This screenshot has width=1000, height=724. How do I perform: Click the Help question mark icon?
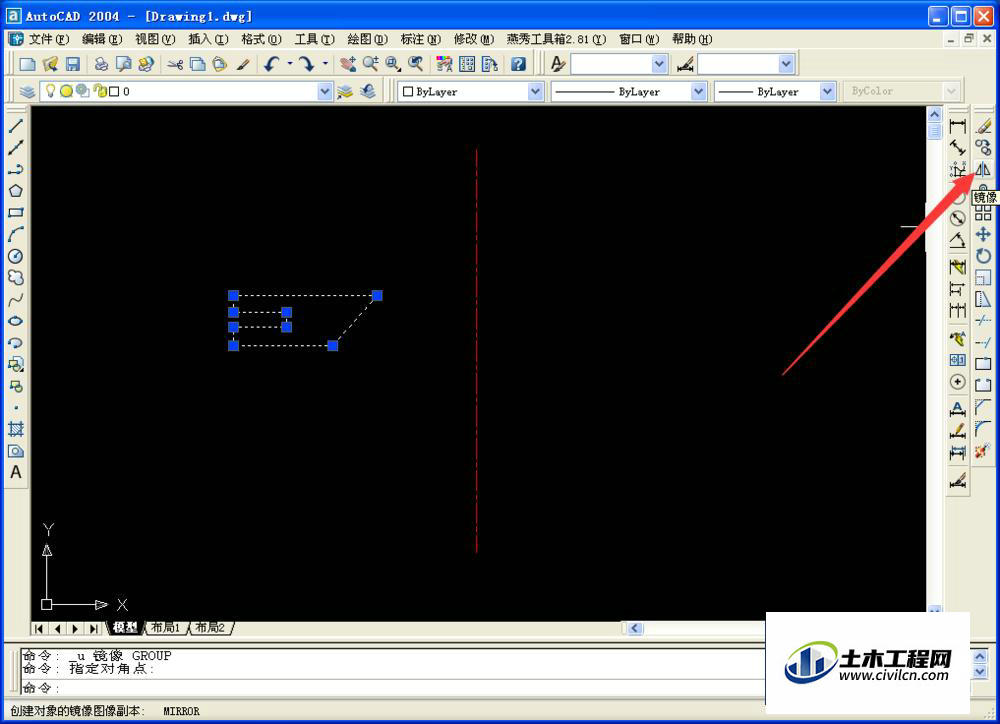click(518, 64)
